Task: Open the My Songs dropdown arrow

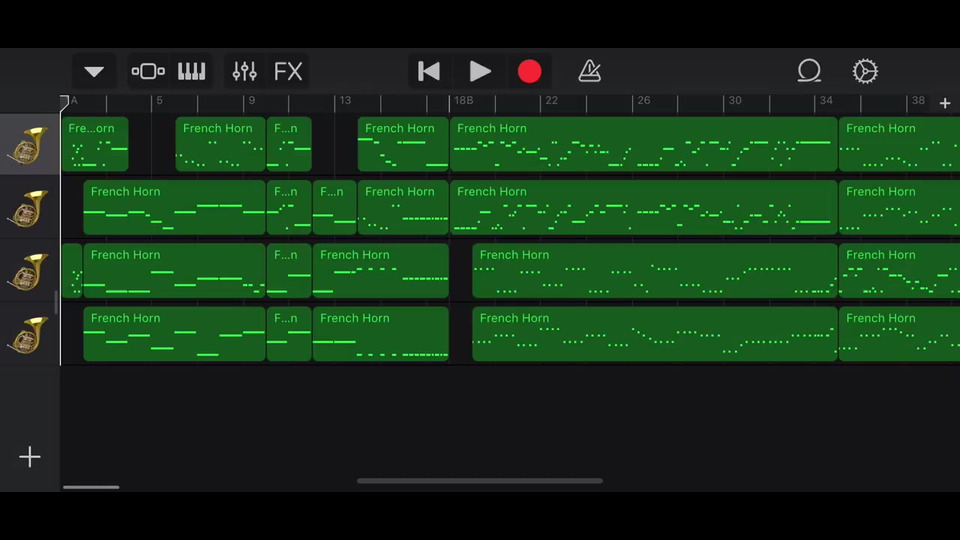Action: [94, 72]
